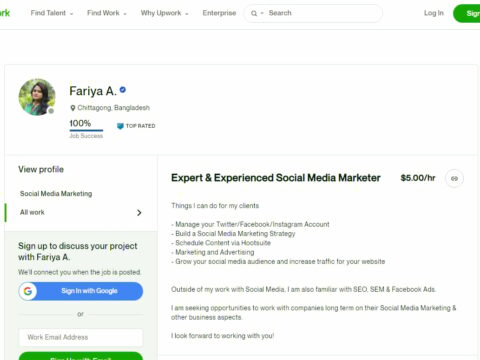480x360 pixels.
Task: Click the Log In link
Action: [434, 13]
